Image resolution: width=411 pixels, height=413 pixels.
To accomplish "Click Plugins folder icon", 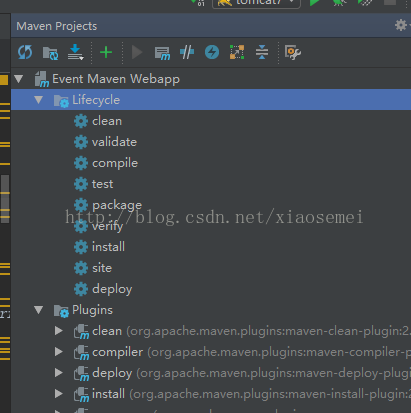I will pyautogui.click(x=61, y=311).
